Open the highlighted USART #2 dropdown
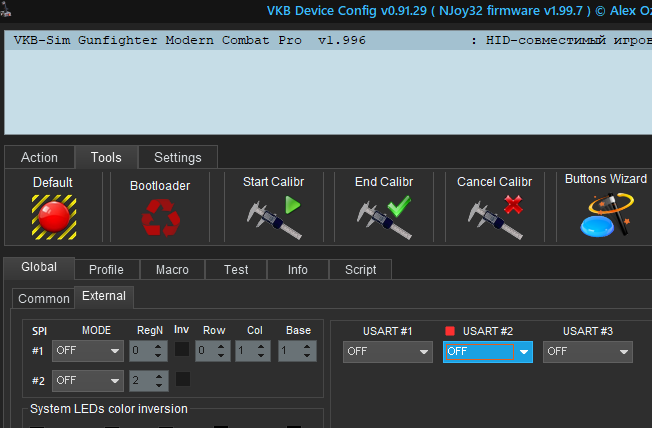Viewport: 652px width, 428px height. coord(487,351)
